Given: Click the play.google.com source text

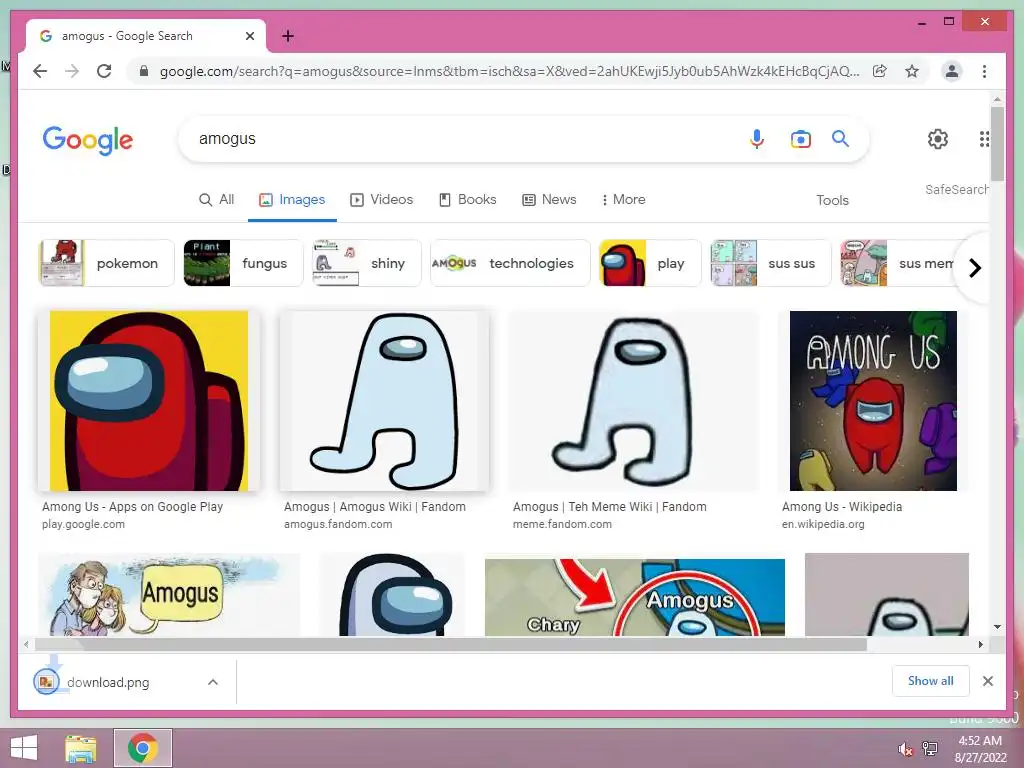Looking at the screenshot, I should click(x=83, y=524).
